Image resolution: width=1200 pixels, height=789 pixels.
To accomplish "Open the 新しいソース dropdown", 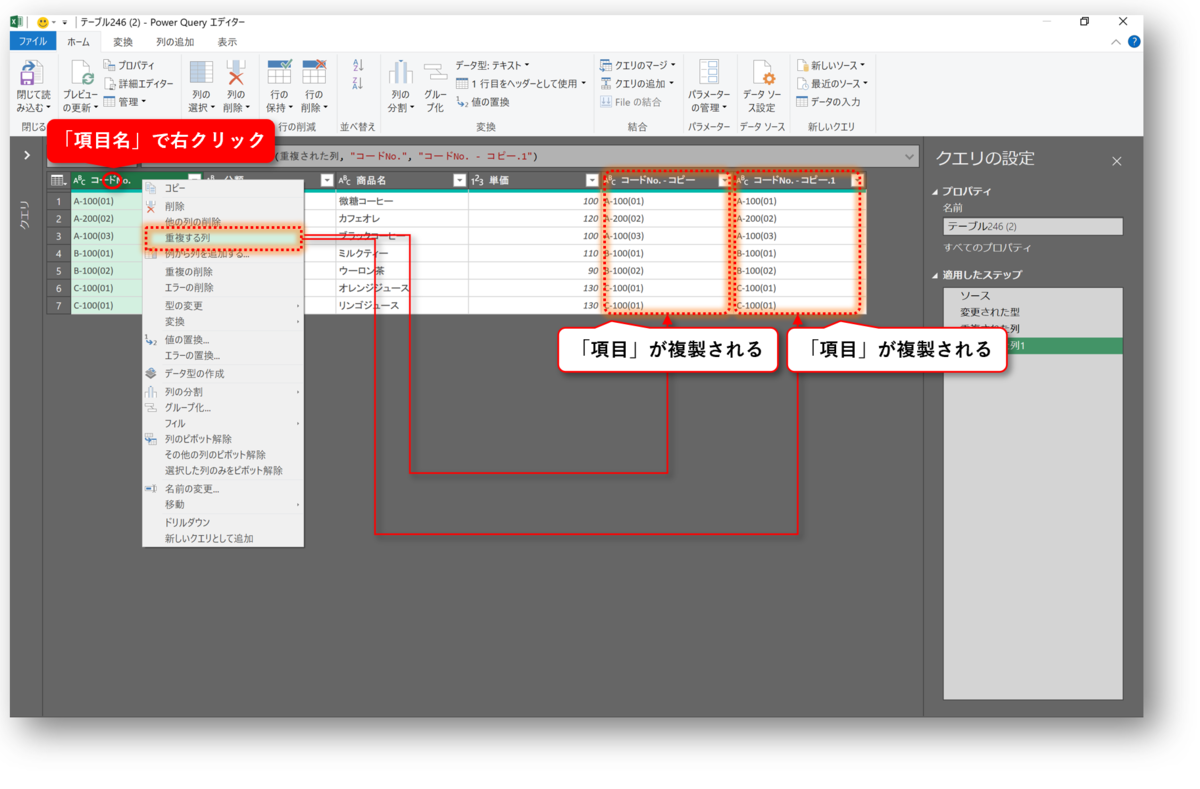I will click(x=831, y=65).
